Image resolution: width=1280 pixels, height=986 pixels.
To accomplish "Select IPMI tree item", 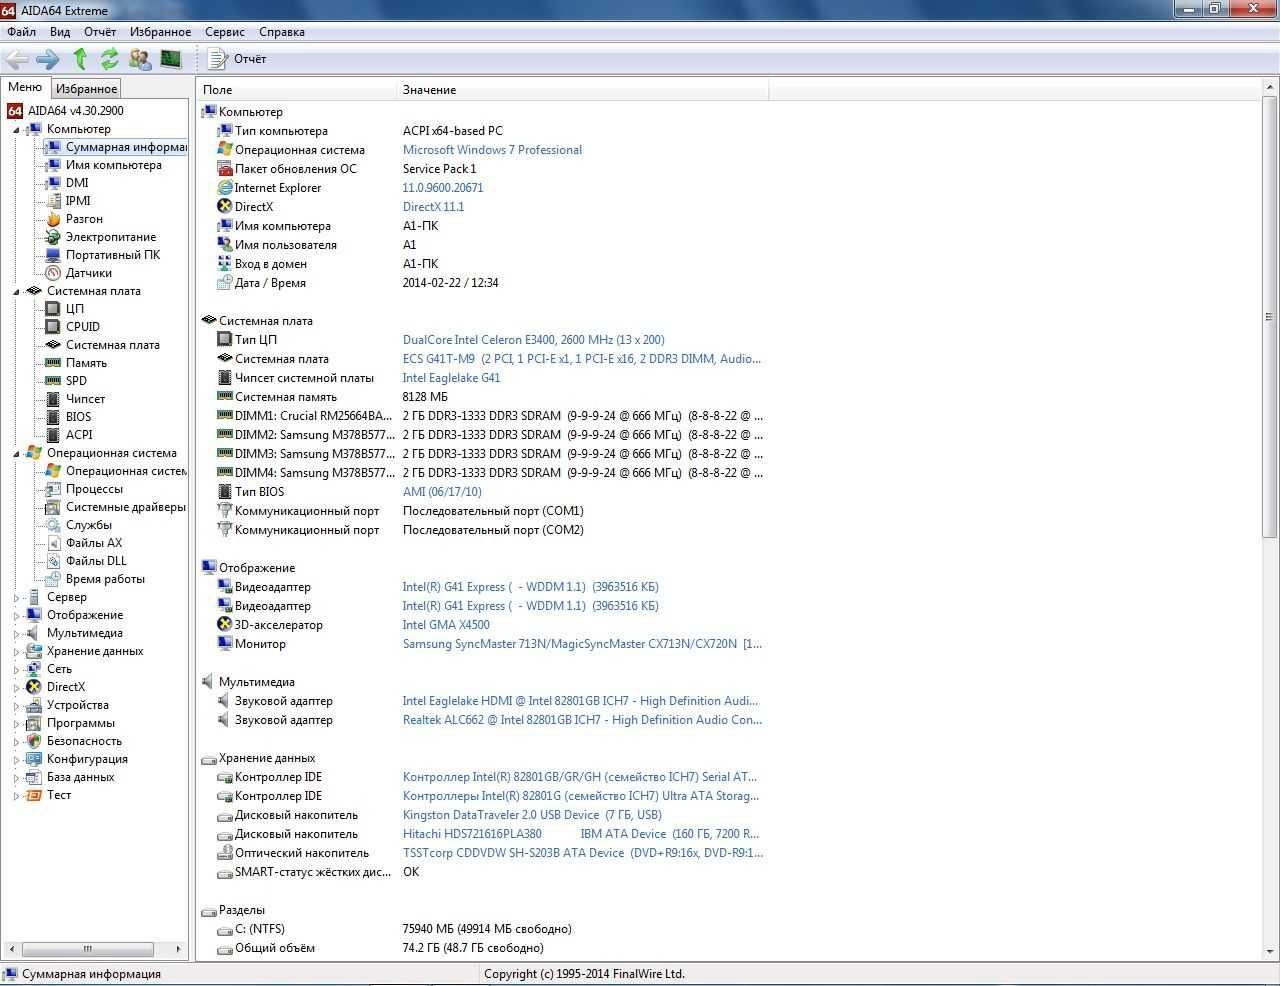I will pyautogui.click(x=78, y=201).
